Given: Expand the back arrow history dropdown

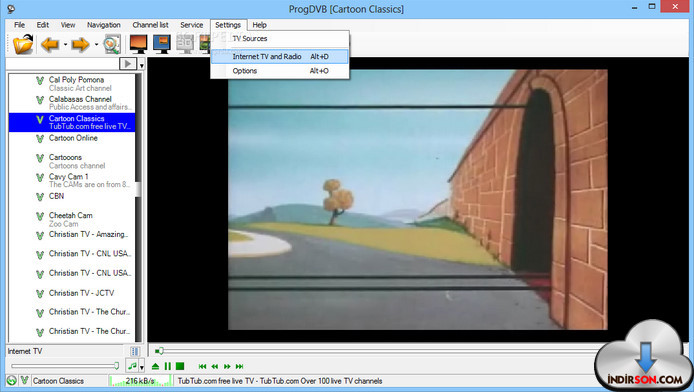Looking at the screenshot, I should coord(66,45).
